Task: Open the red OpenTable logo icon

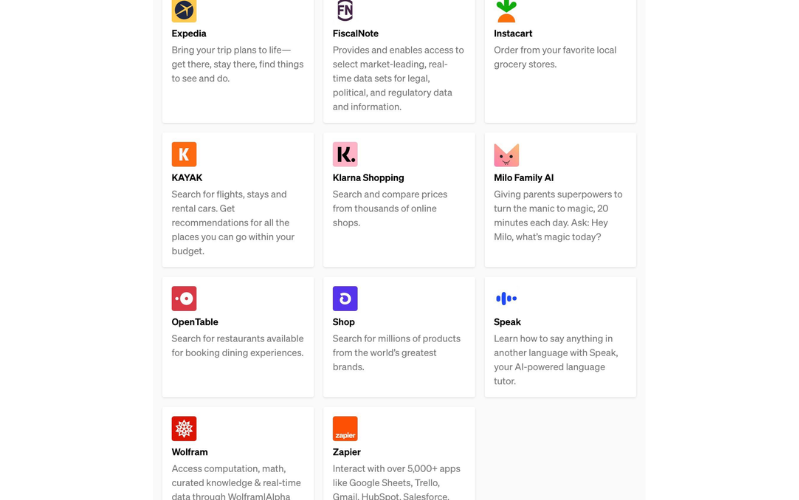Action: pos(184,299)
